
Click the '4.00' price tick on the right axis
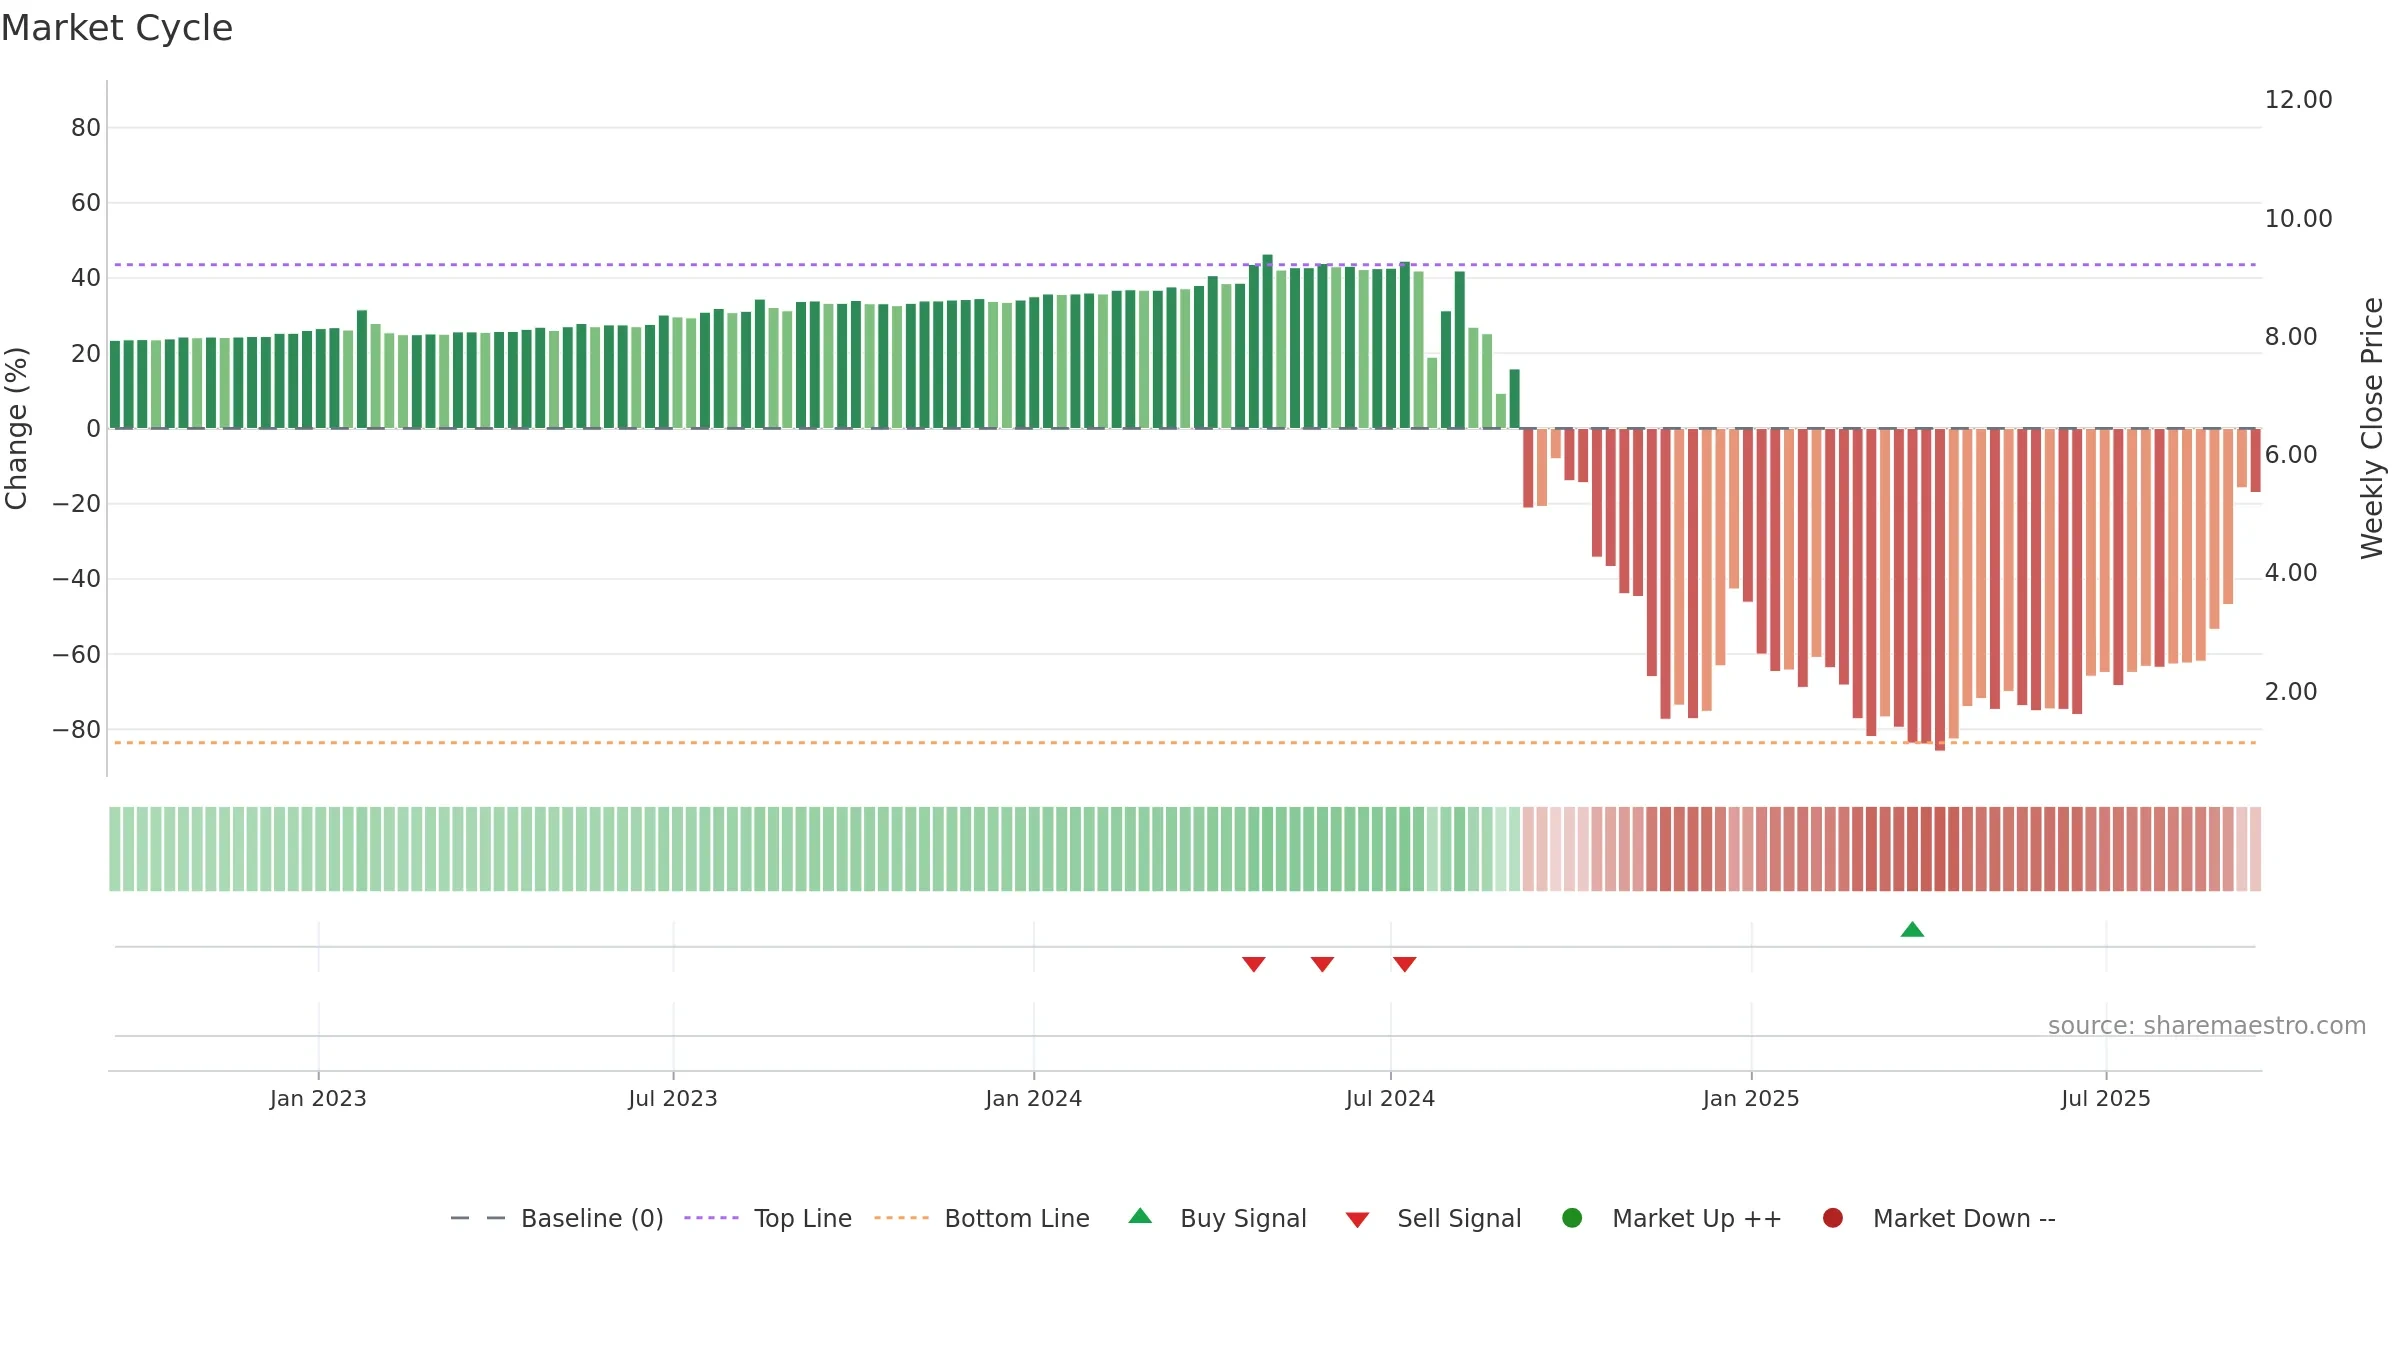click(x=2291, y=573)
